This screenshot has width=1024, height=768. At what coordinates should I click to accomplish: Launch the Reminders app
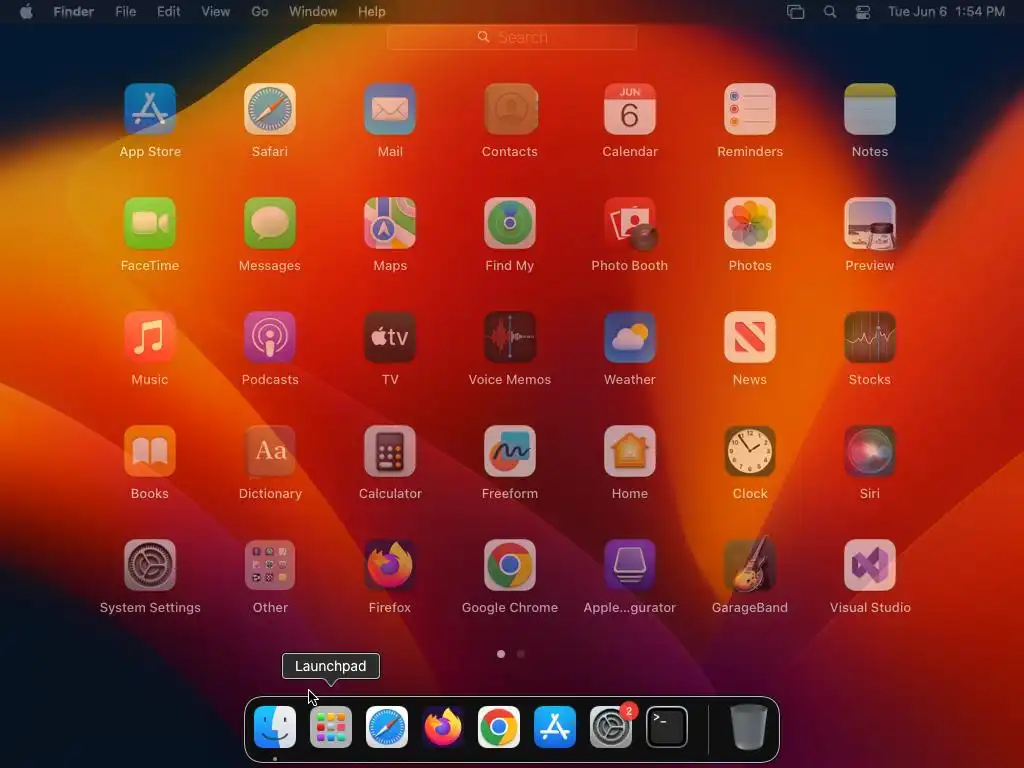tap(750, 109)
